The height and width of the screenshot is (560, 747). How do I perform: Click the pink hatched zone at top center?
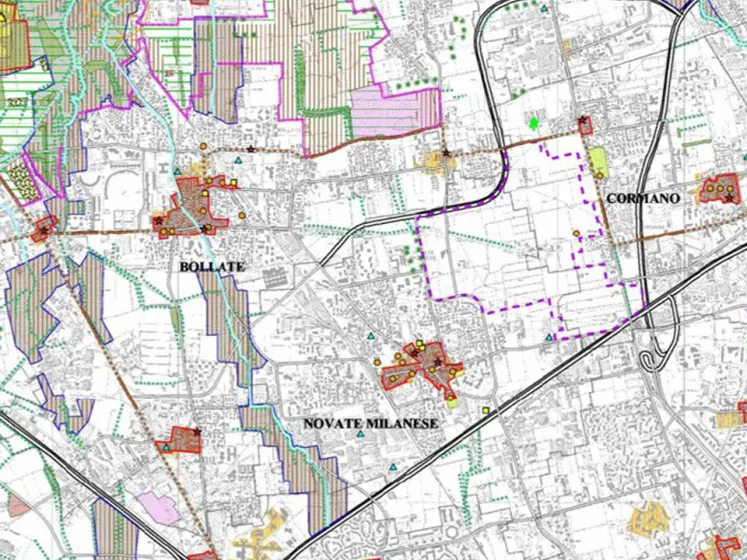[395, 109]
